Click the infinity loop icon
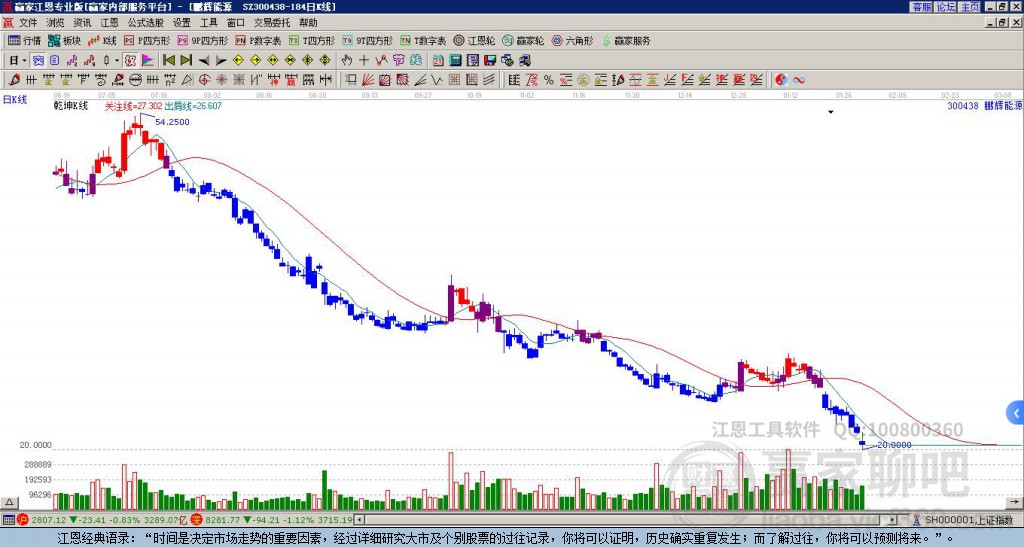 (x=799, y=80)
